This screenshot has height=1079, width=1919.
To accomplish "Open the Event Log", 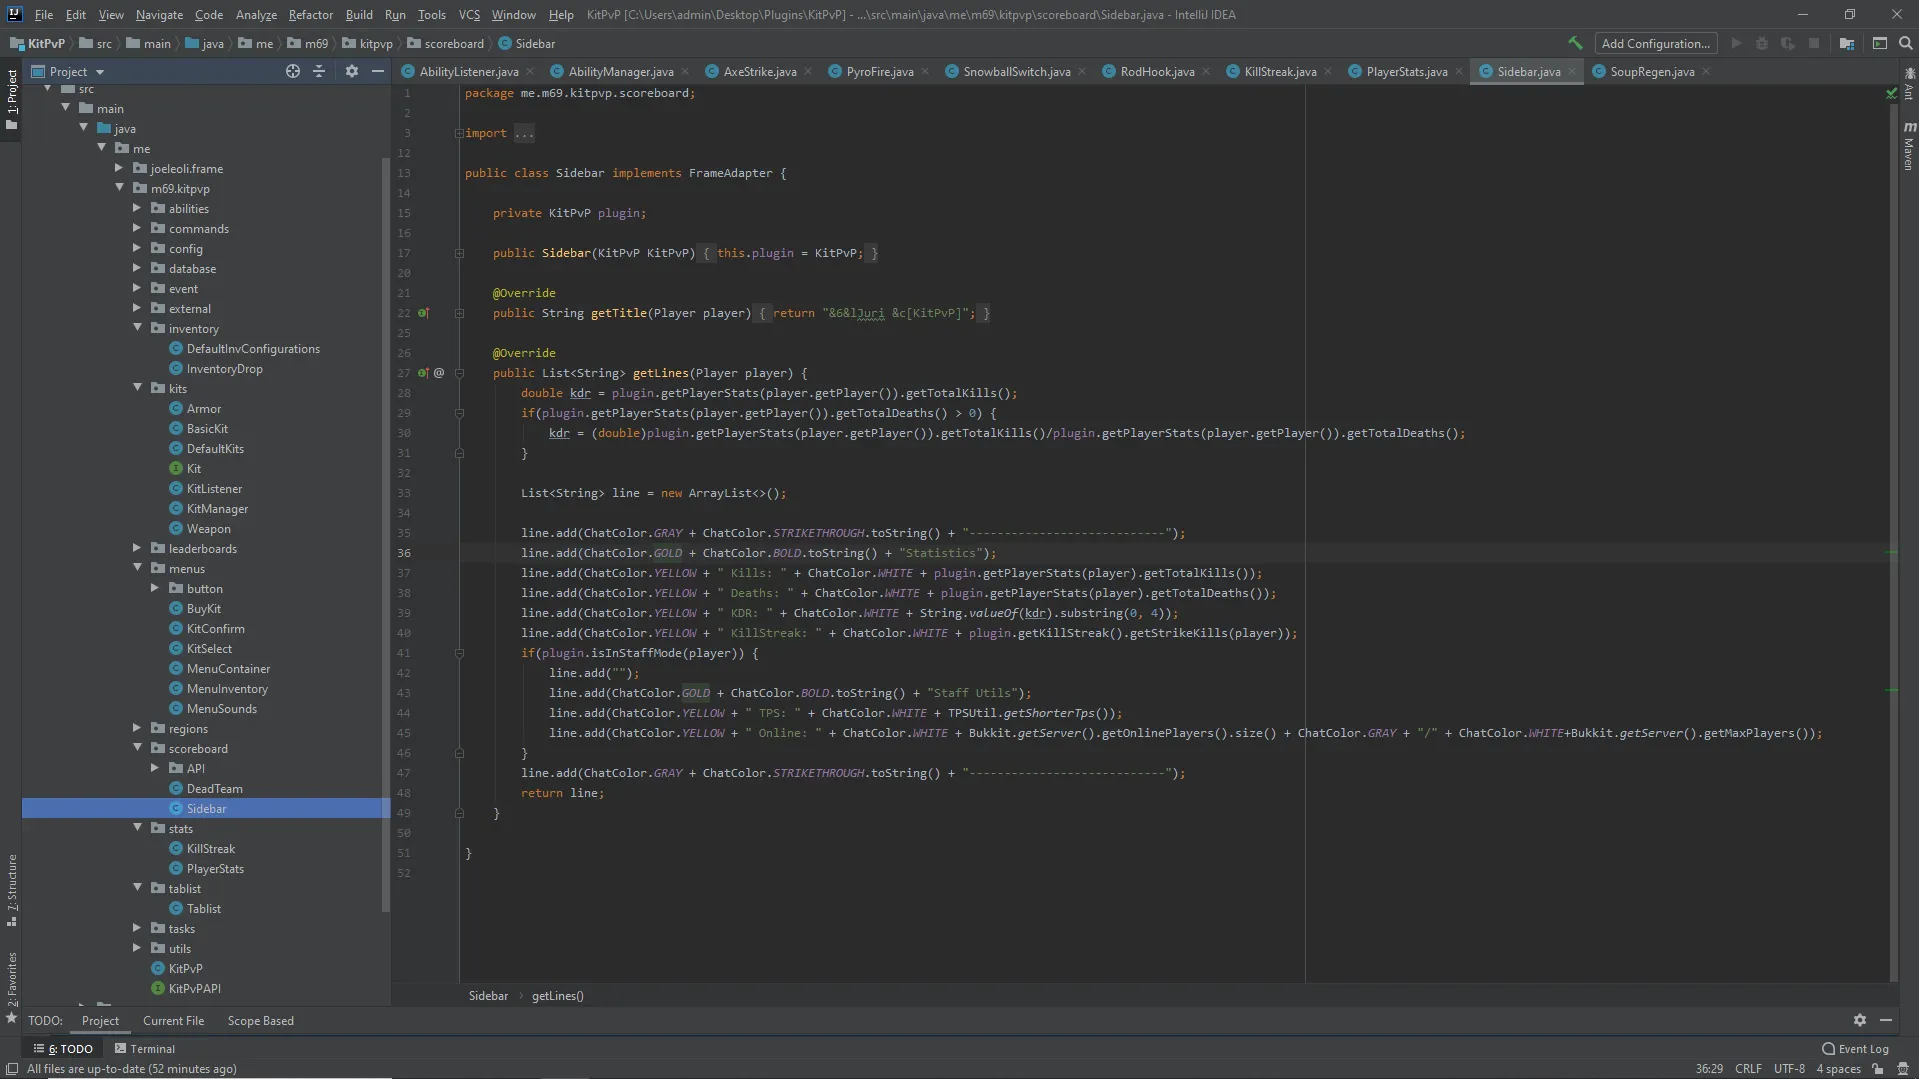I will pos(1855,1048).
